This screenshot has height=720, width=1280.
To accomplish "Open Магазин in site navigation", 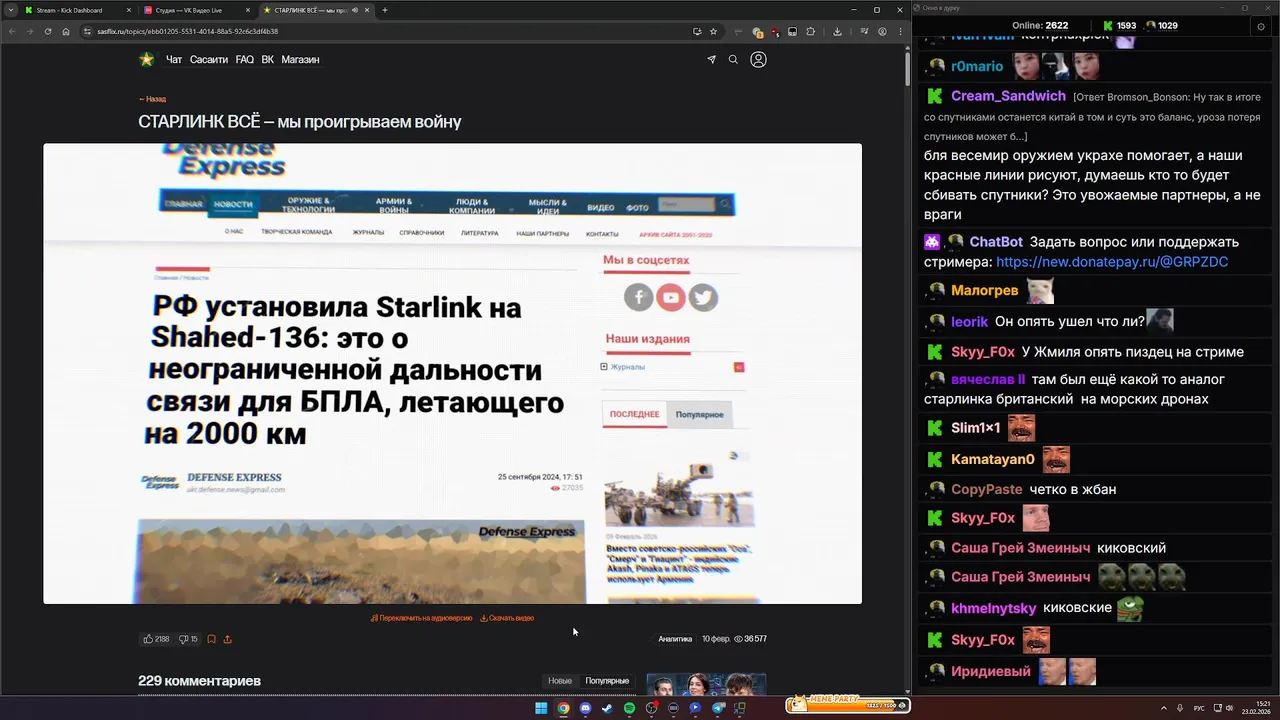I will 300,59.
